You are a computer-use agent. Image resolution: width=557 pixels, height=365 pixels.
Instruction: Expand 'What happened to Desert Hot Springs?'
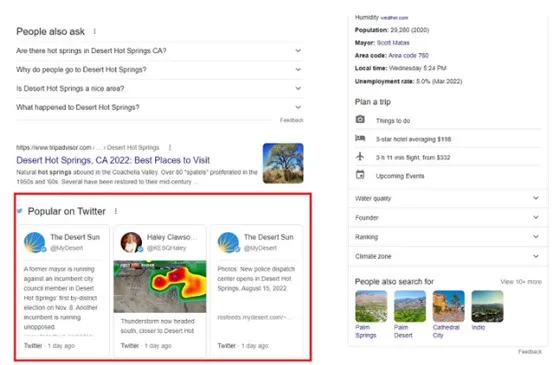159,107
